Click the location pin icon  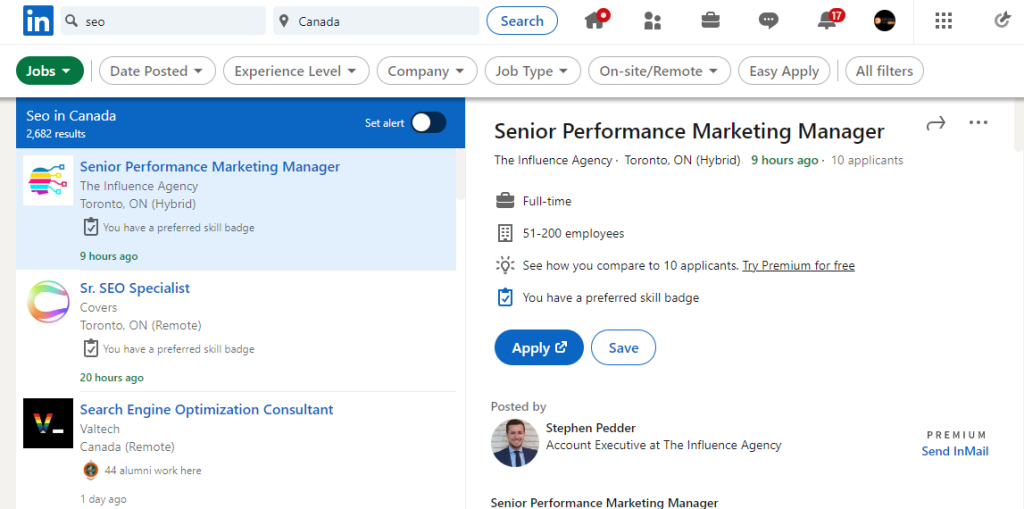point(283,22)
